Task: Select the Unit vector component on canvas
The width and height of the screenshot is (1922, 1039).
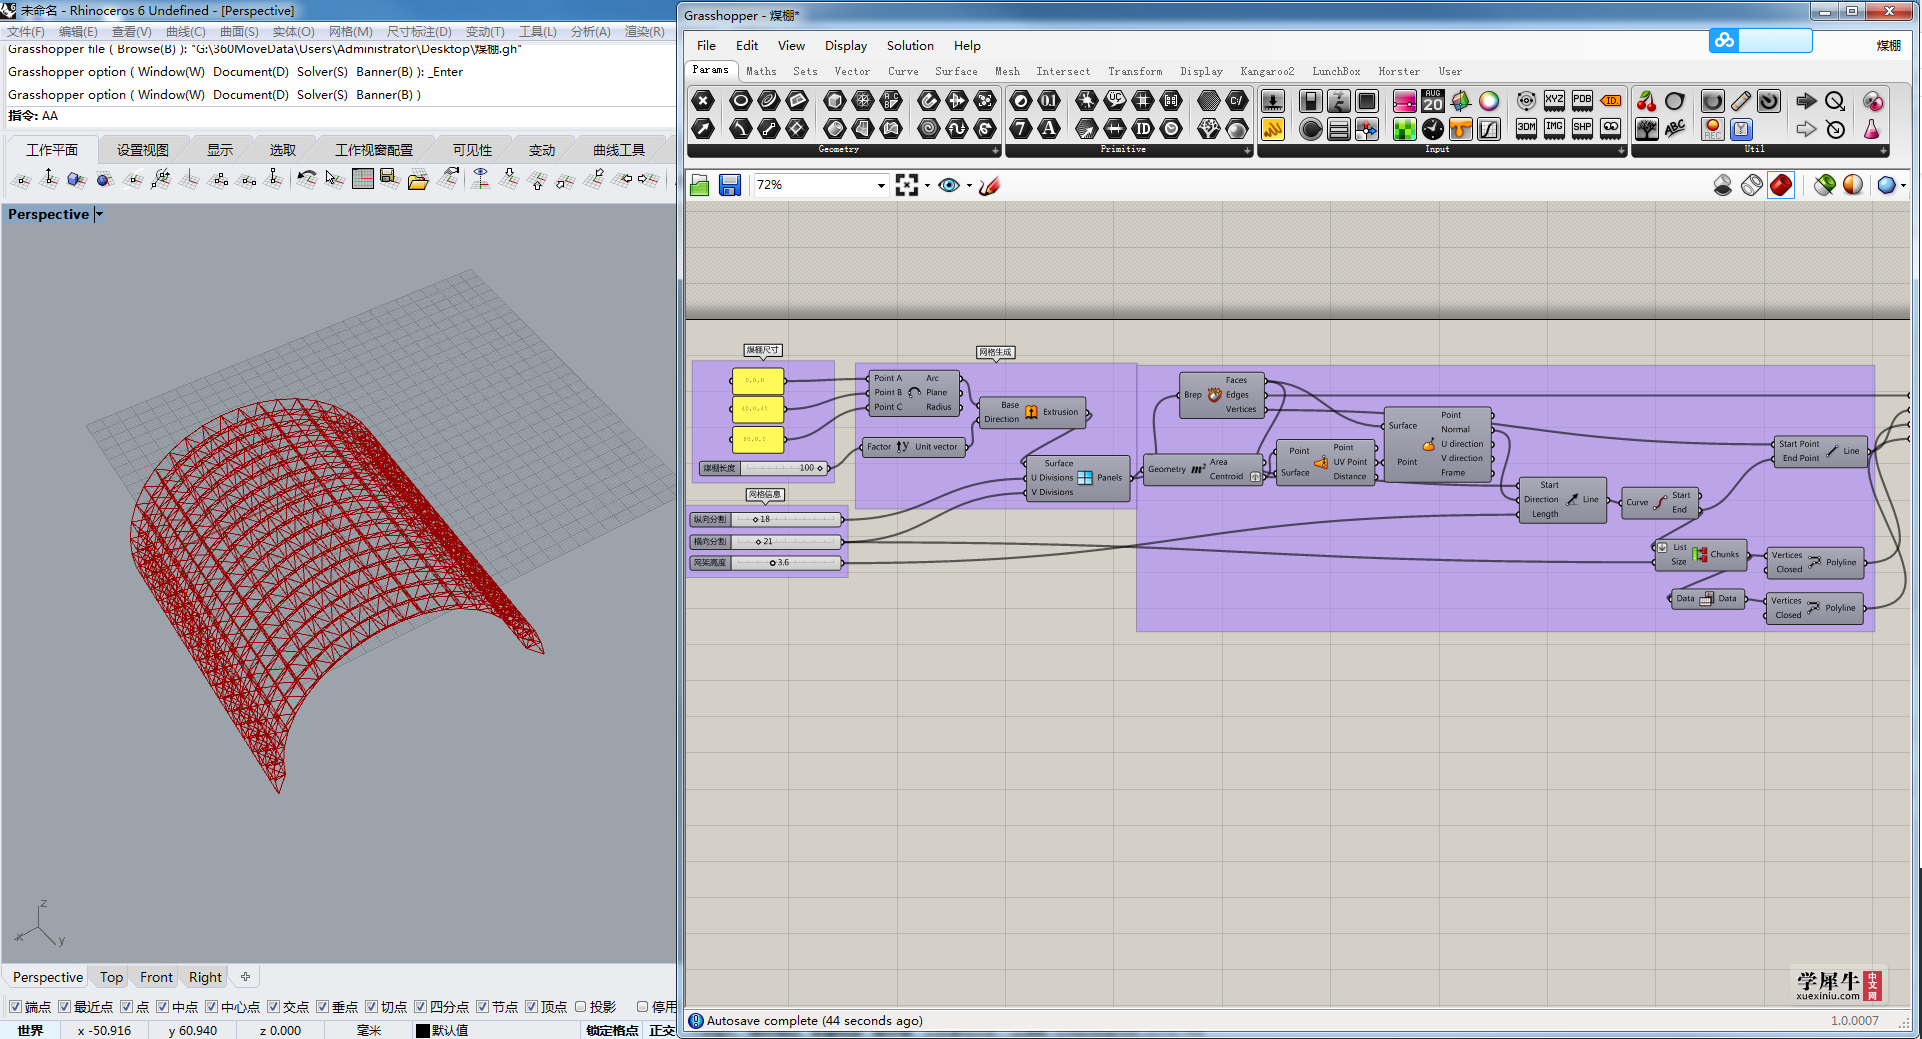Action: pos(914,447)
